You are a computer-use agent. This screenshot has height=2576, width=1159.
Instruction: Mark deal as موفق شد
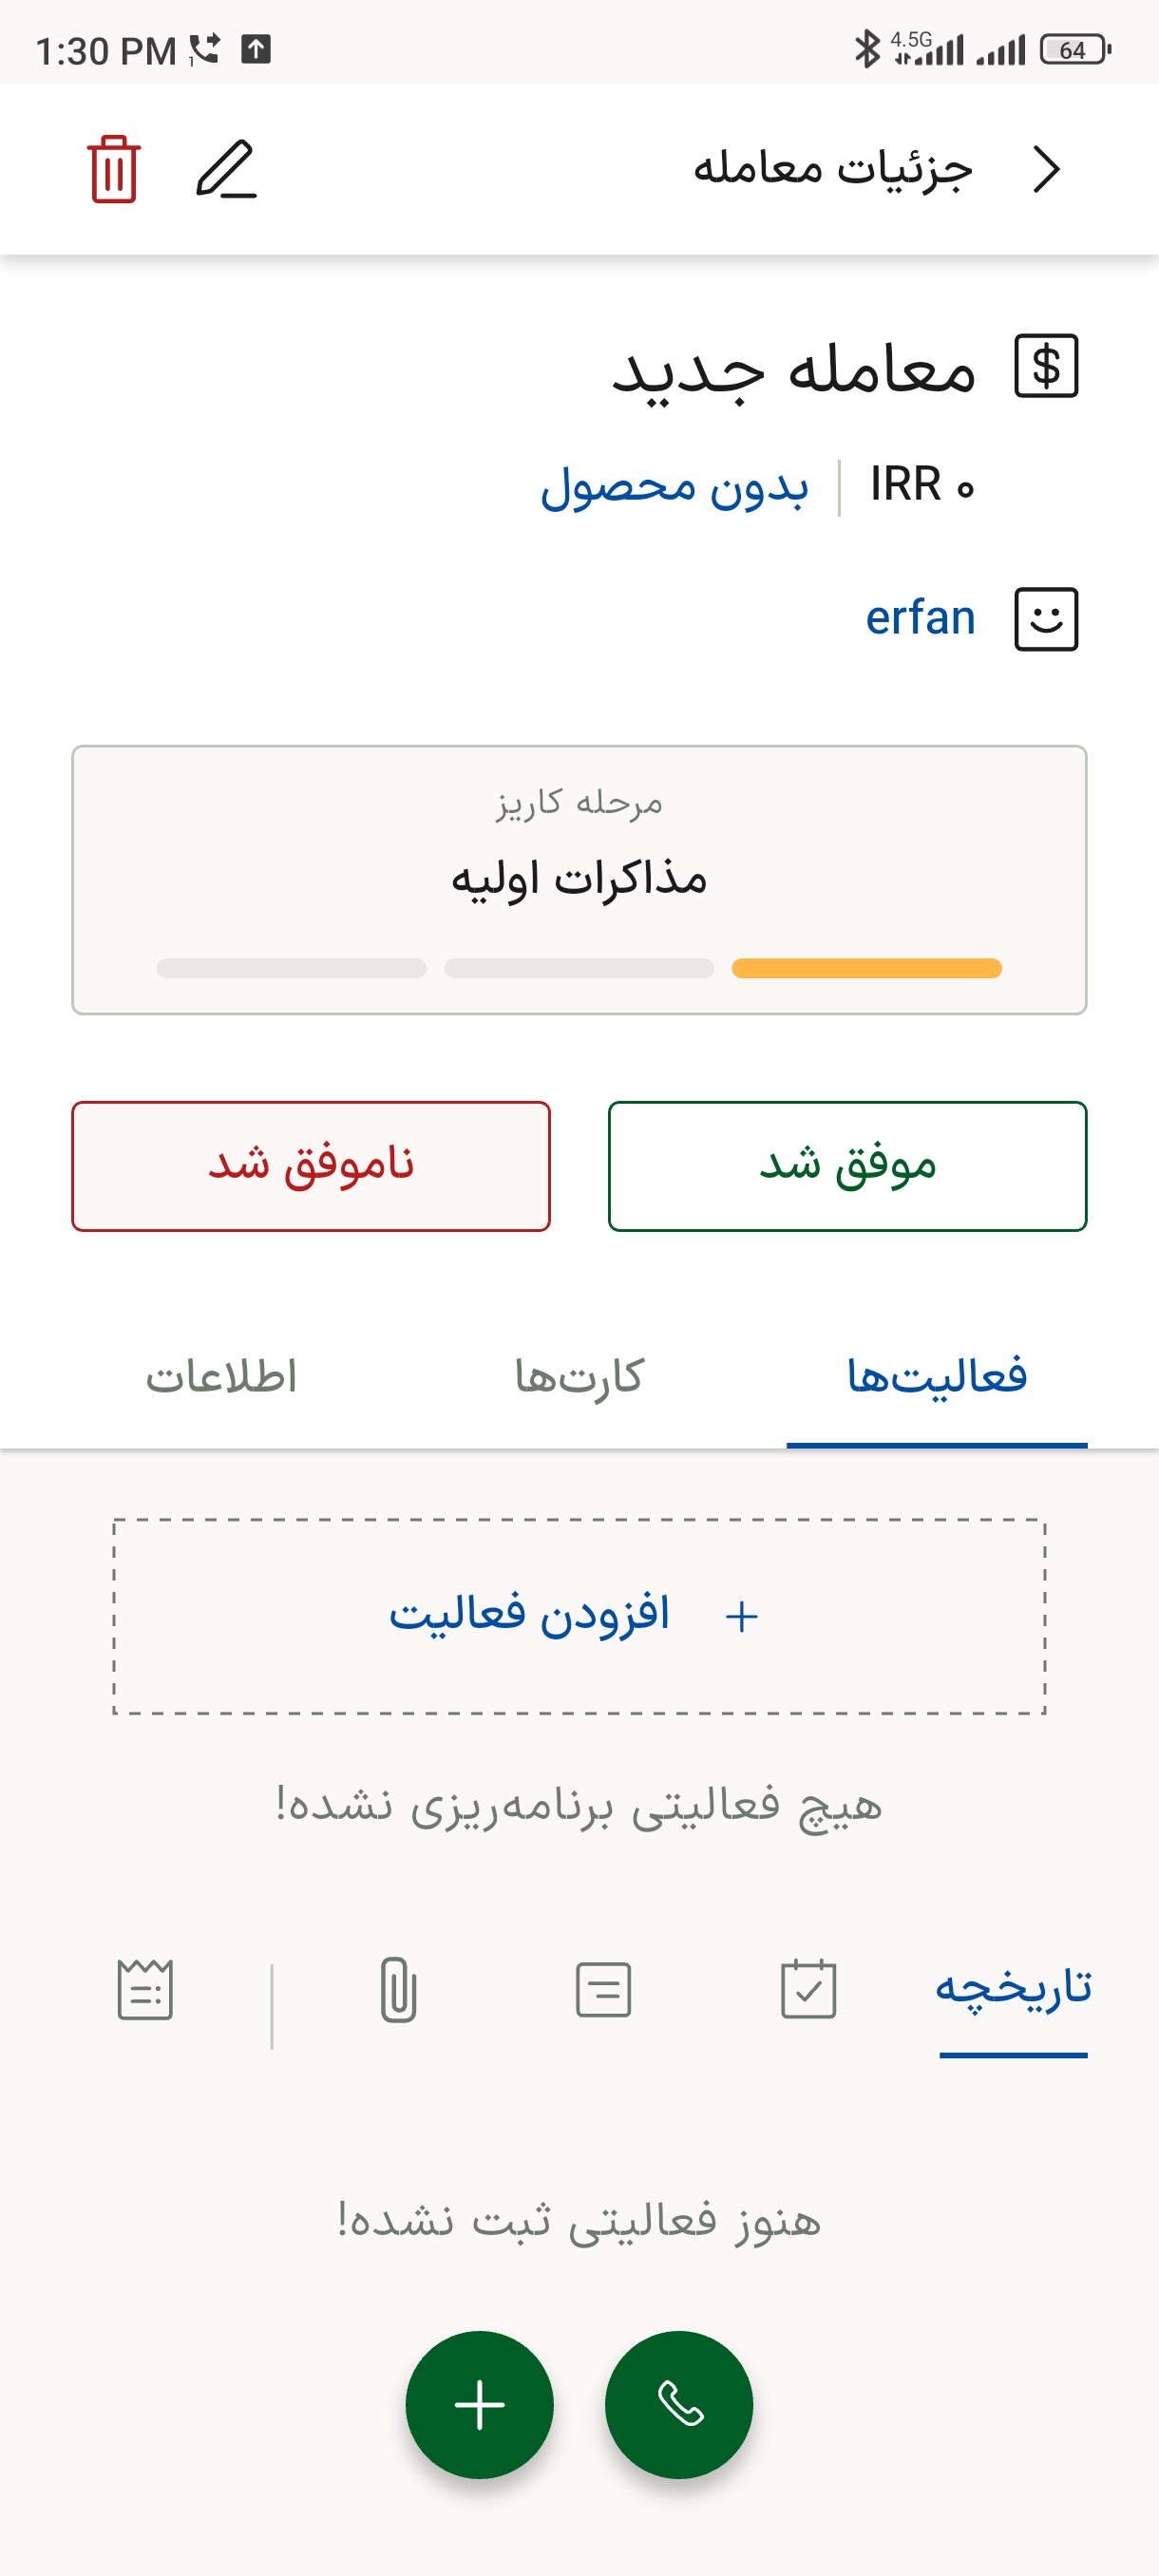847,1166
